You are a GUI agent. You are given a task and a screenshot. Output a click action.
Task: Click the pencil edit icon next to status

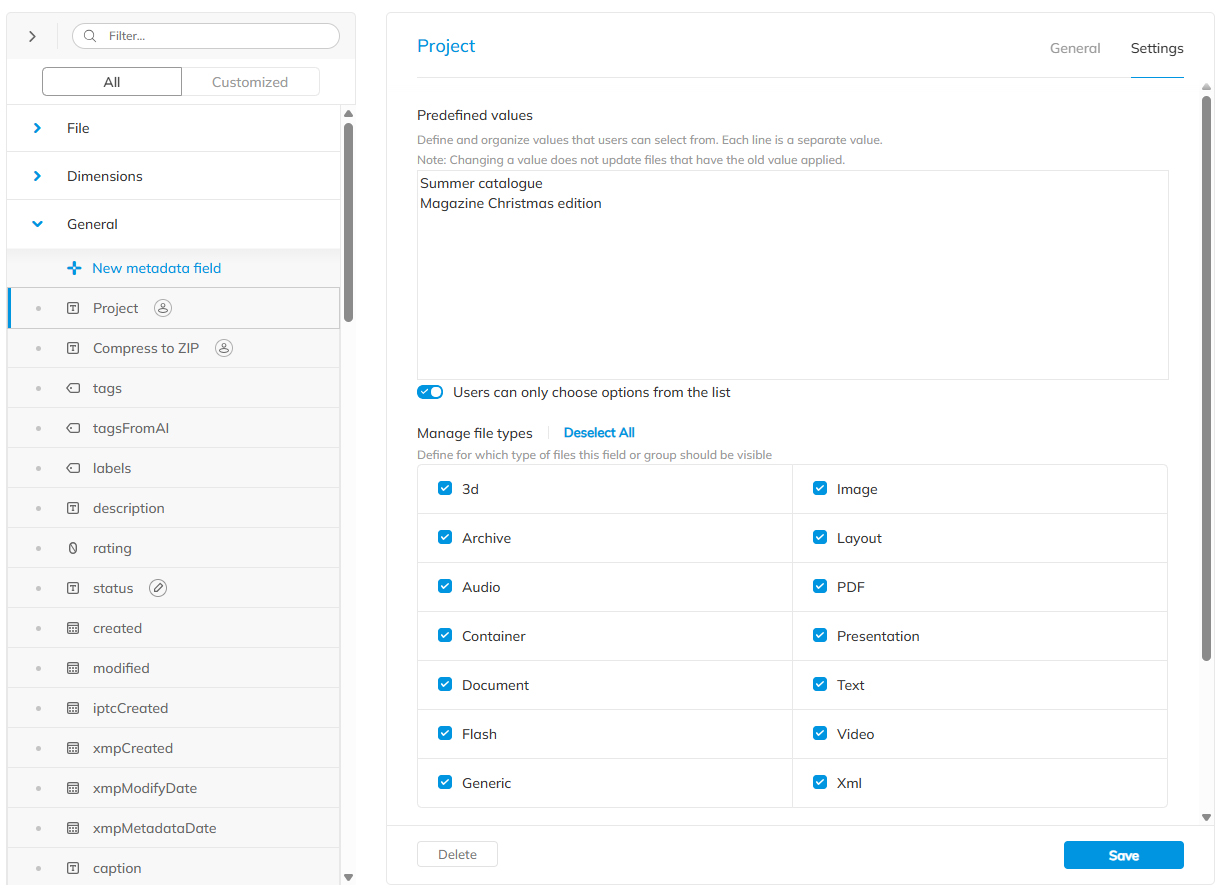tap(158, 588)
